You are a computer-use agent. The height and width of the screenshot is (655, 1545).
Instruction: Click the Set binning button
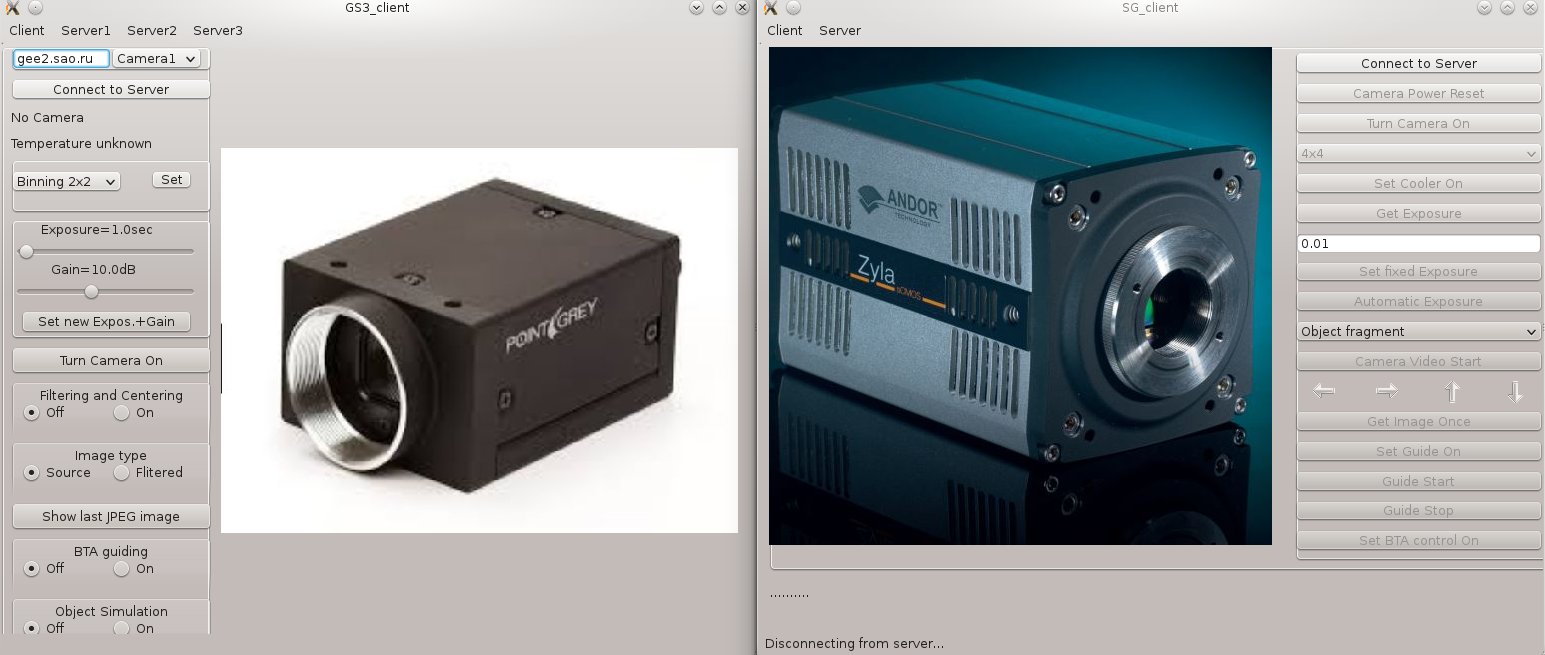(172, 179)
